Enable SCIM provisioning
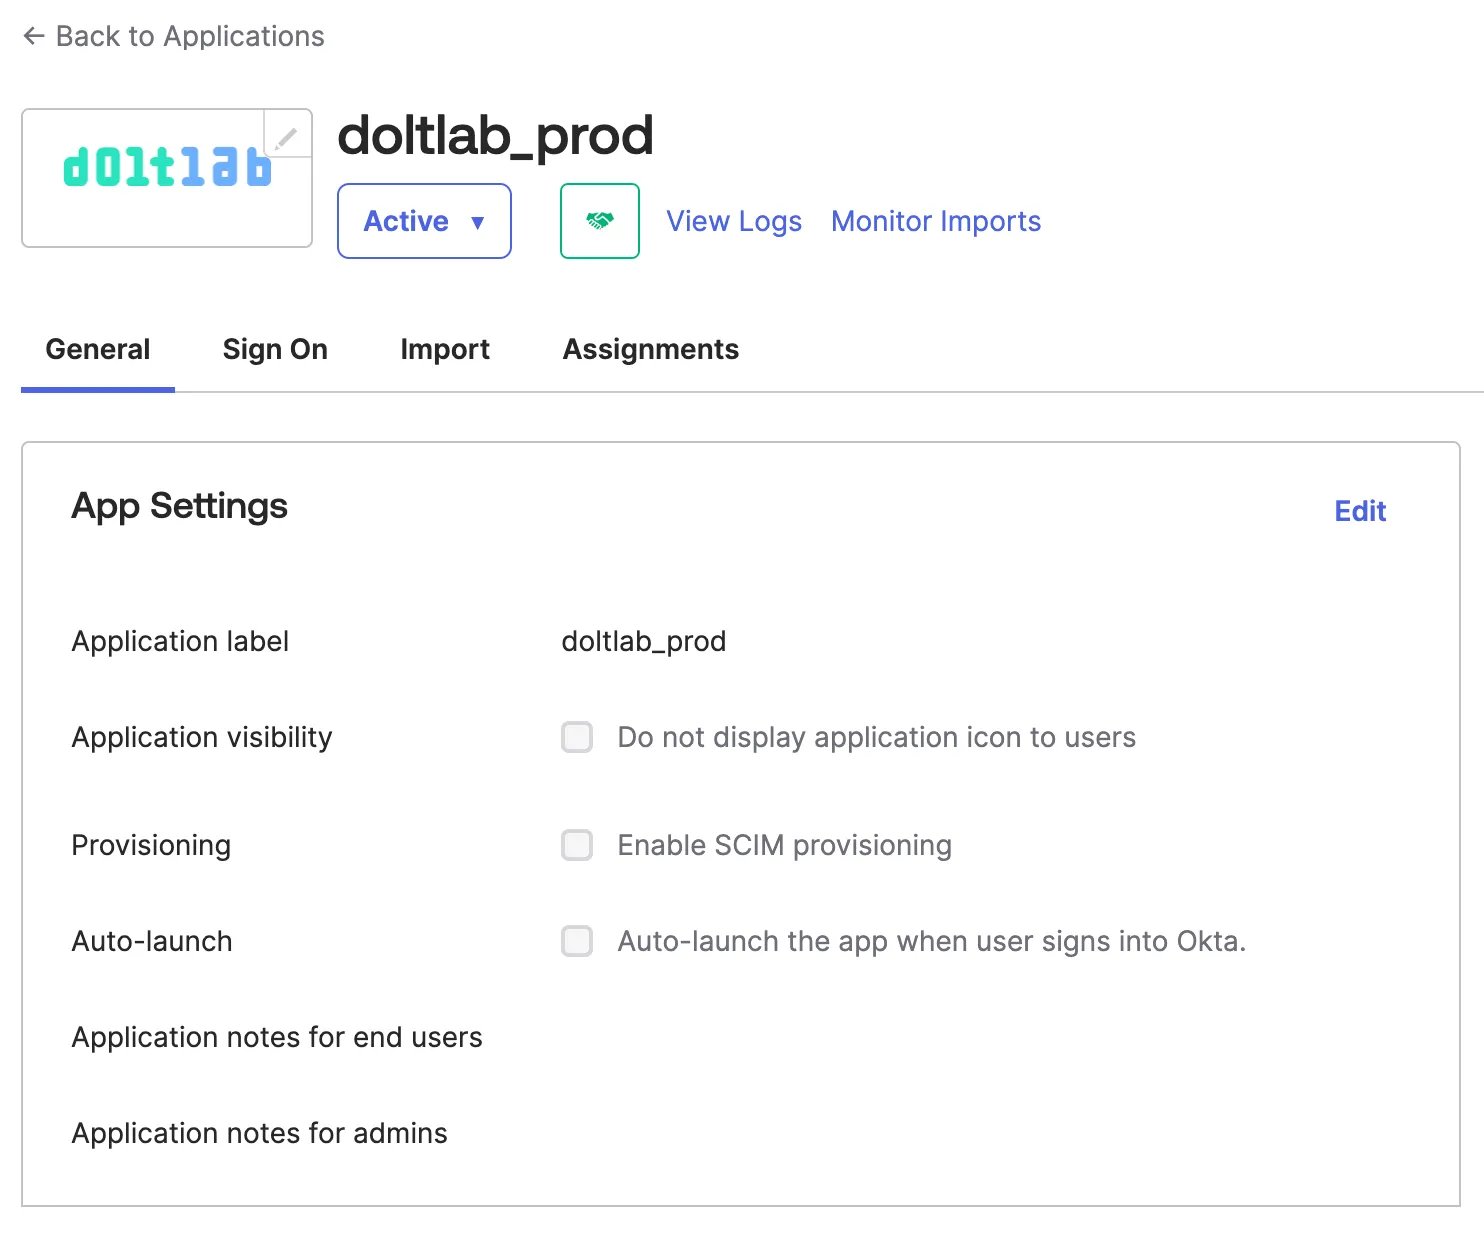The image size is (1484, 1234). coord(576,845)
